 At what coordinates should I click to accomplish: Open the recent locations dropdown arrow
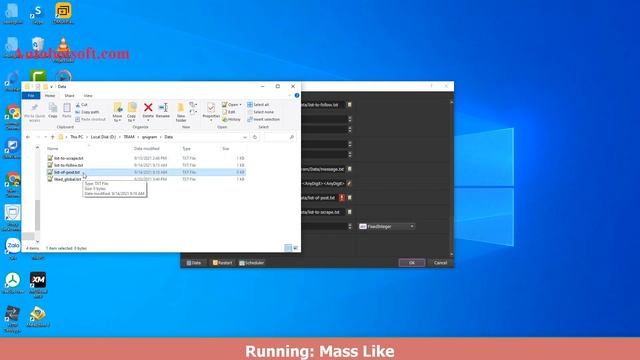pos(46,137)
